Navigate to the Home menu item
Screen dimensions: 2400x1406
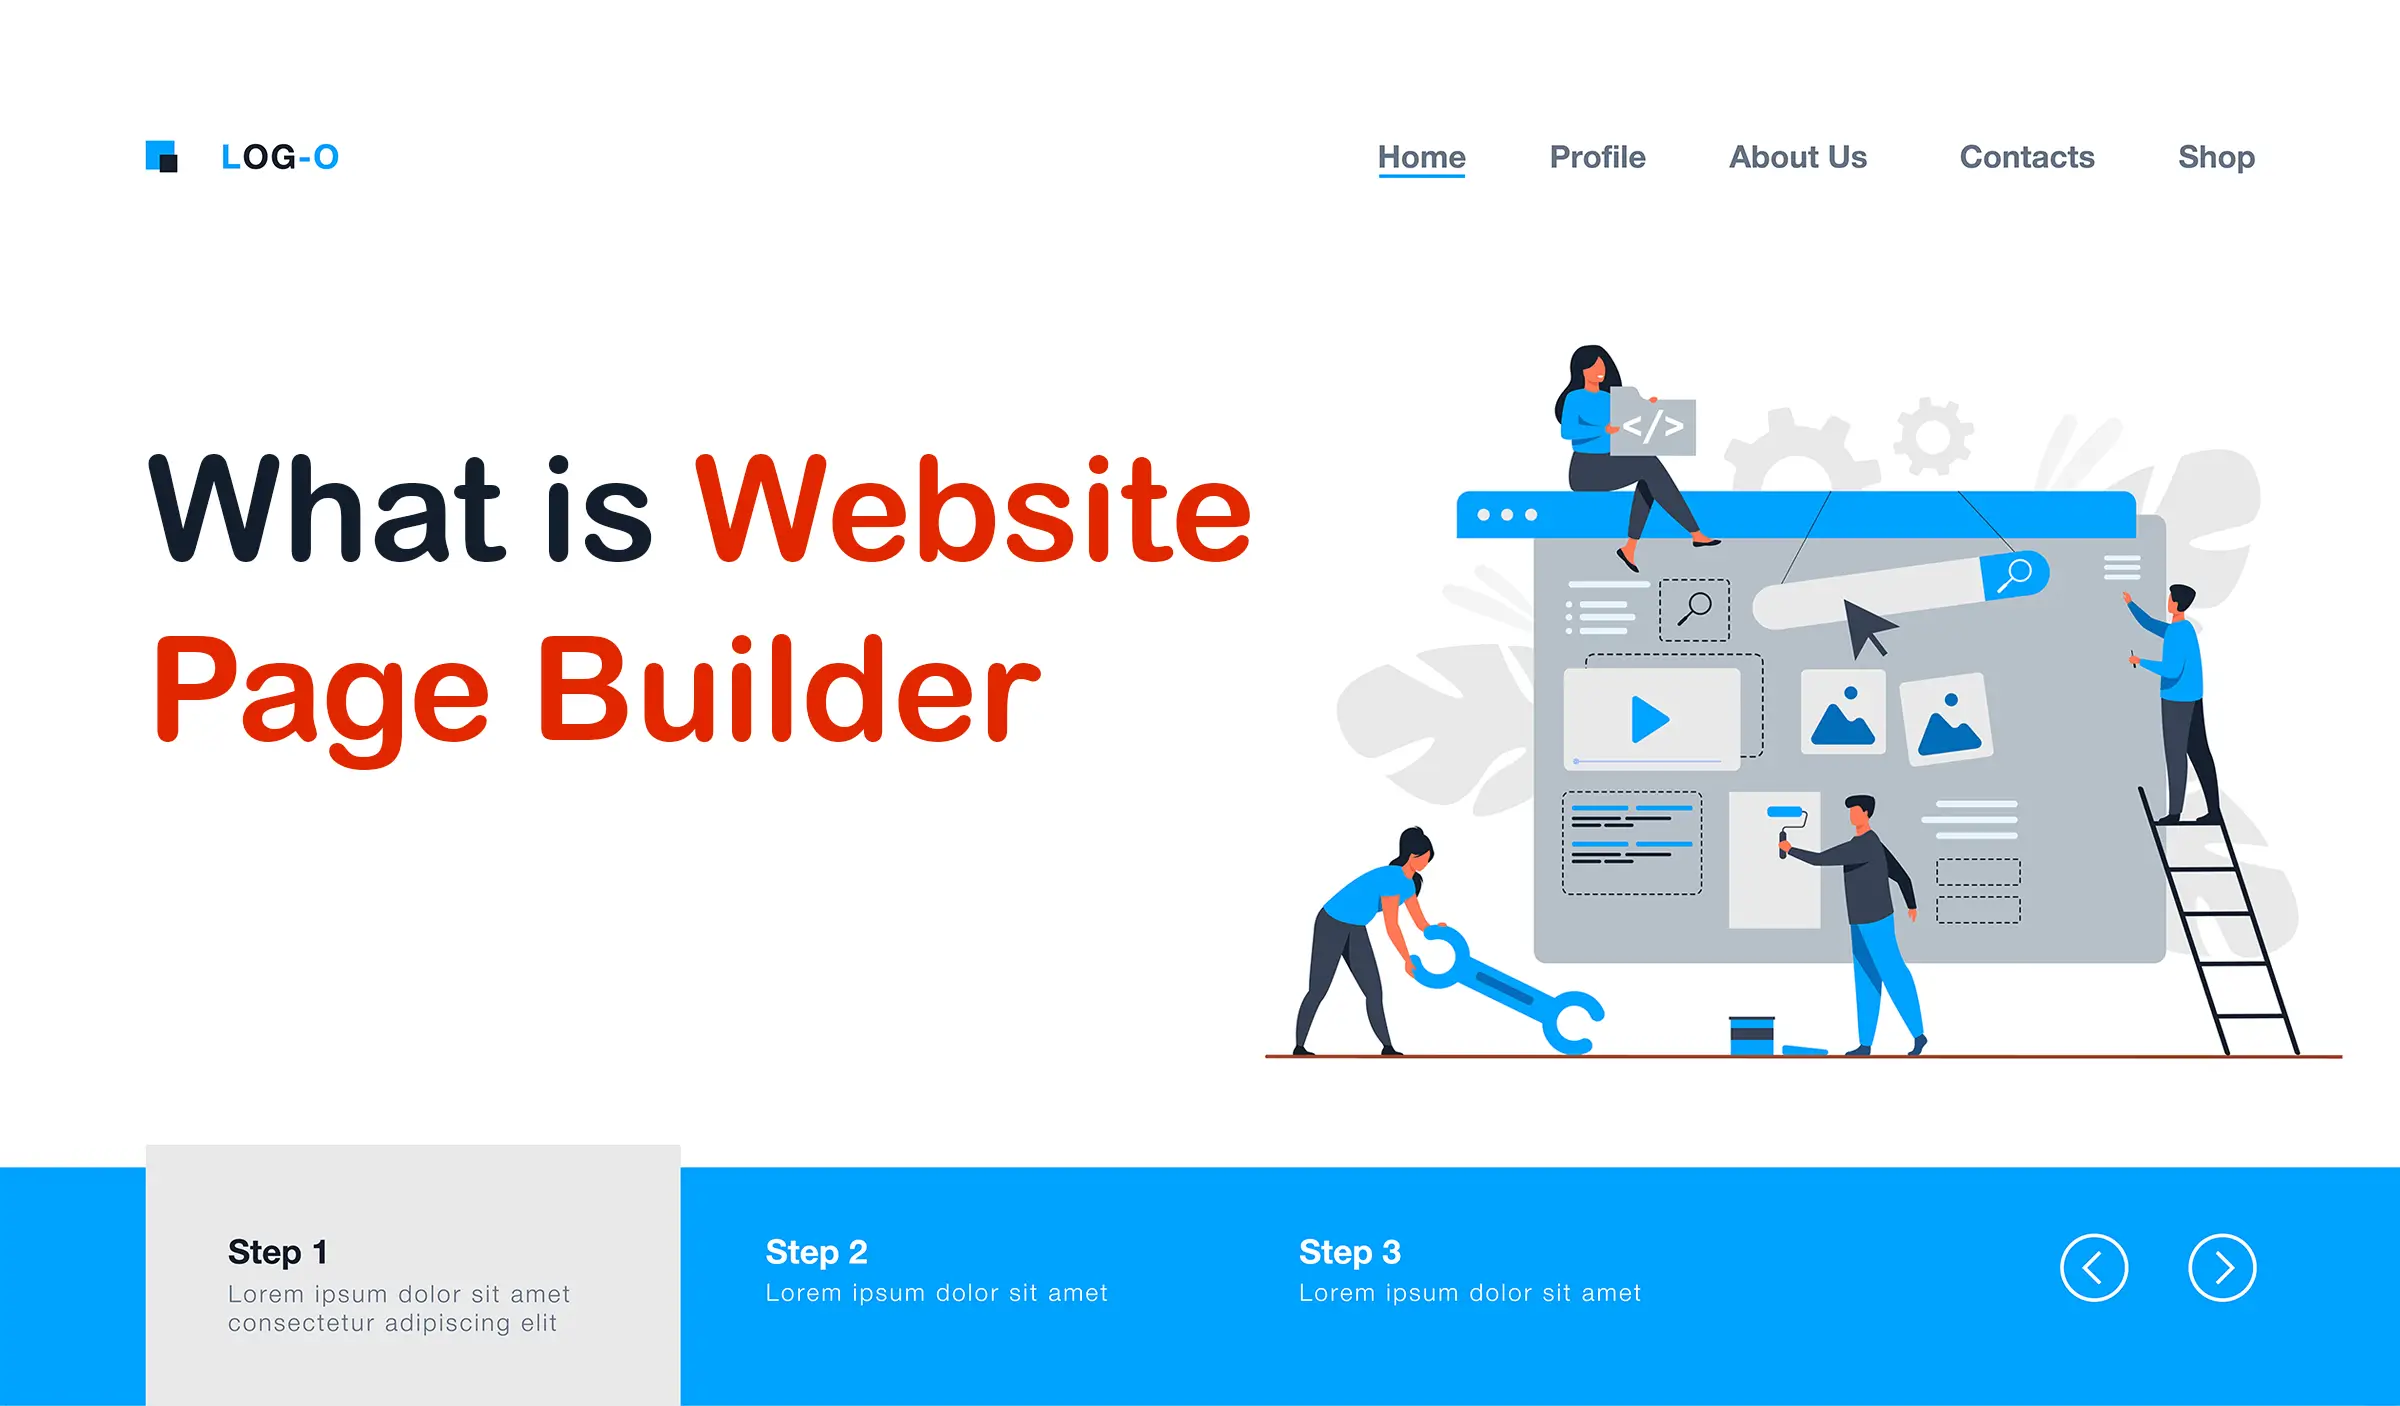pyautogui.click(x=1421, y=156)
